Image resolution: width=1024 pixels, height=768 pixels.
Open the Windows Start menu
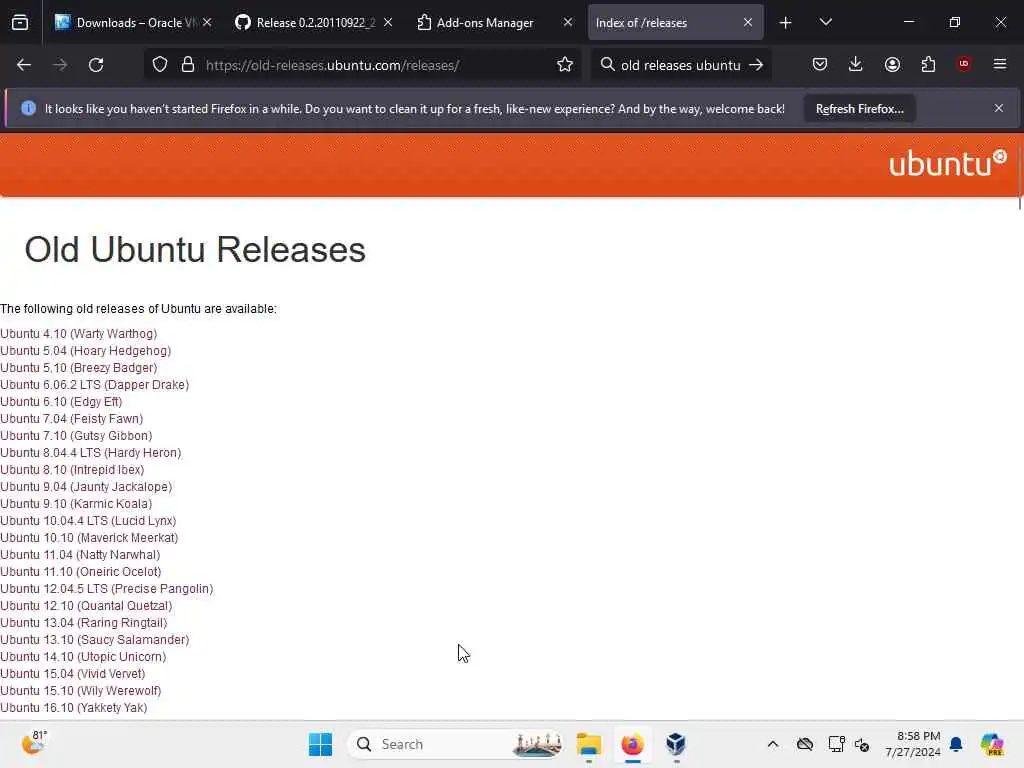320,744
